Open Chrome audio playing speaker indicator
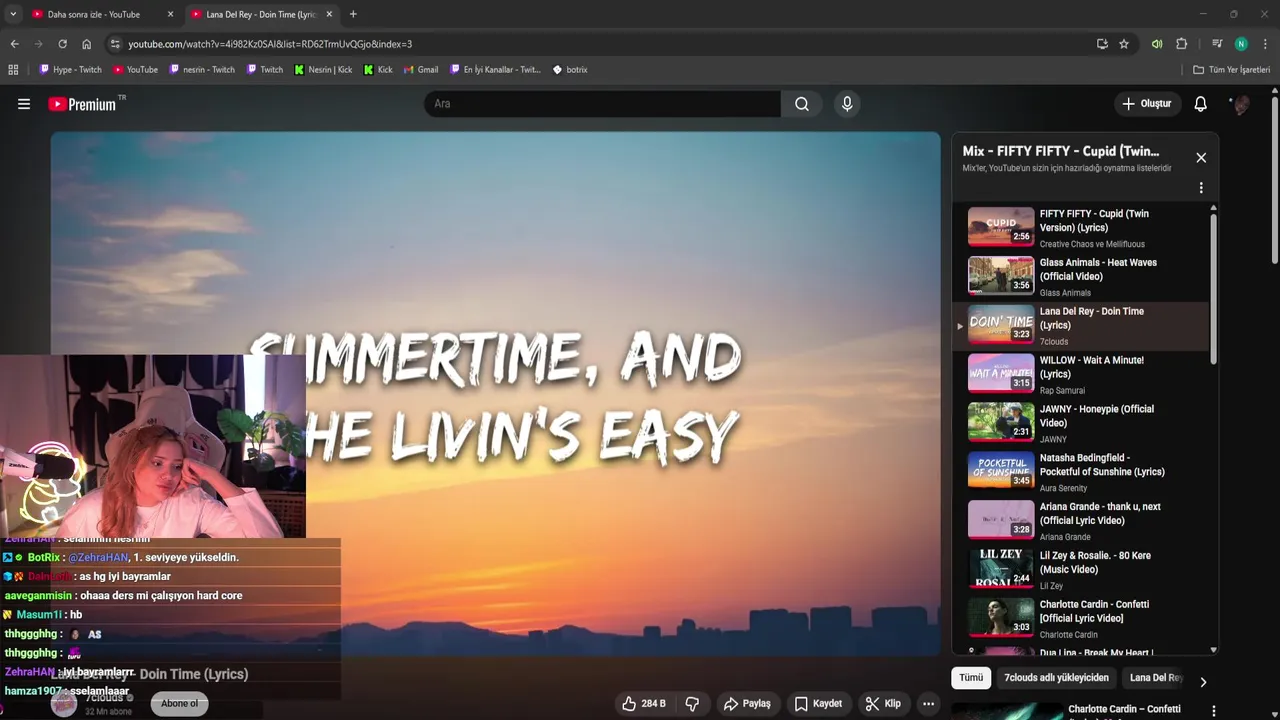 click(x=1157, y=44)
